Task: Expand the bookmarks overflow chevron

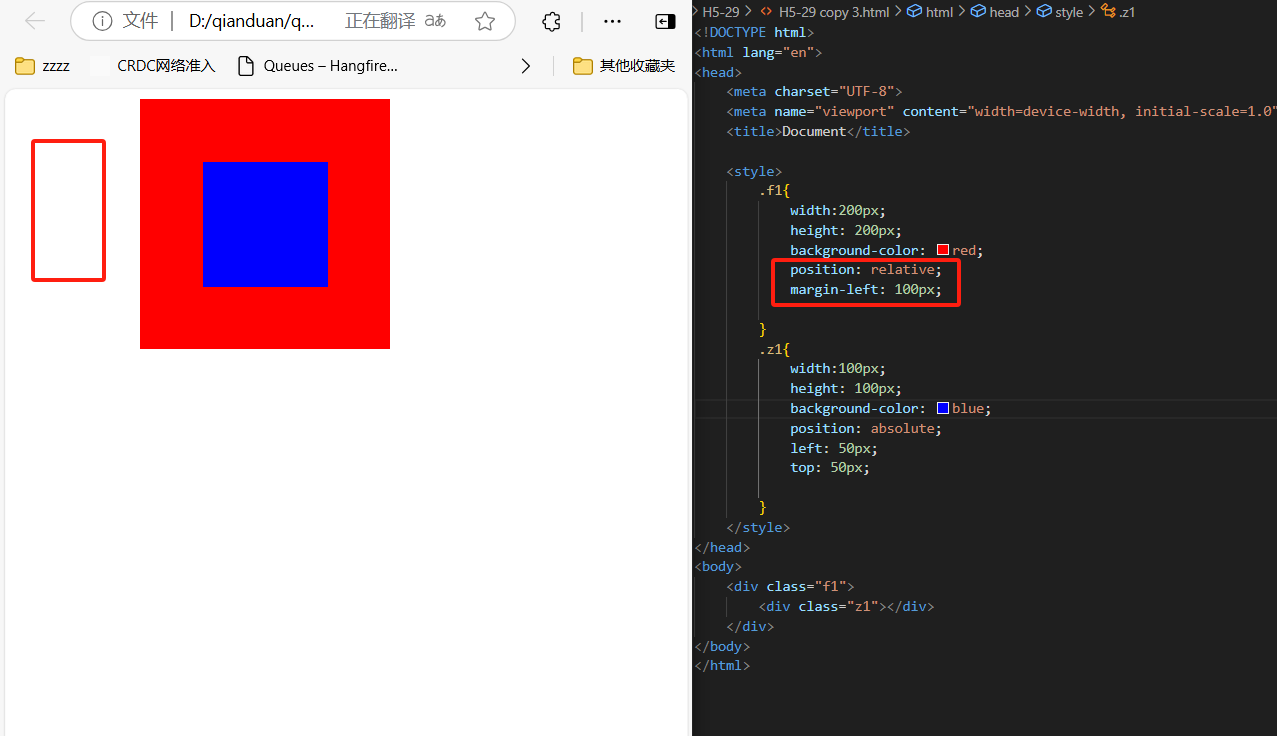Action: (526, 66)
